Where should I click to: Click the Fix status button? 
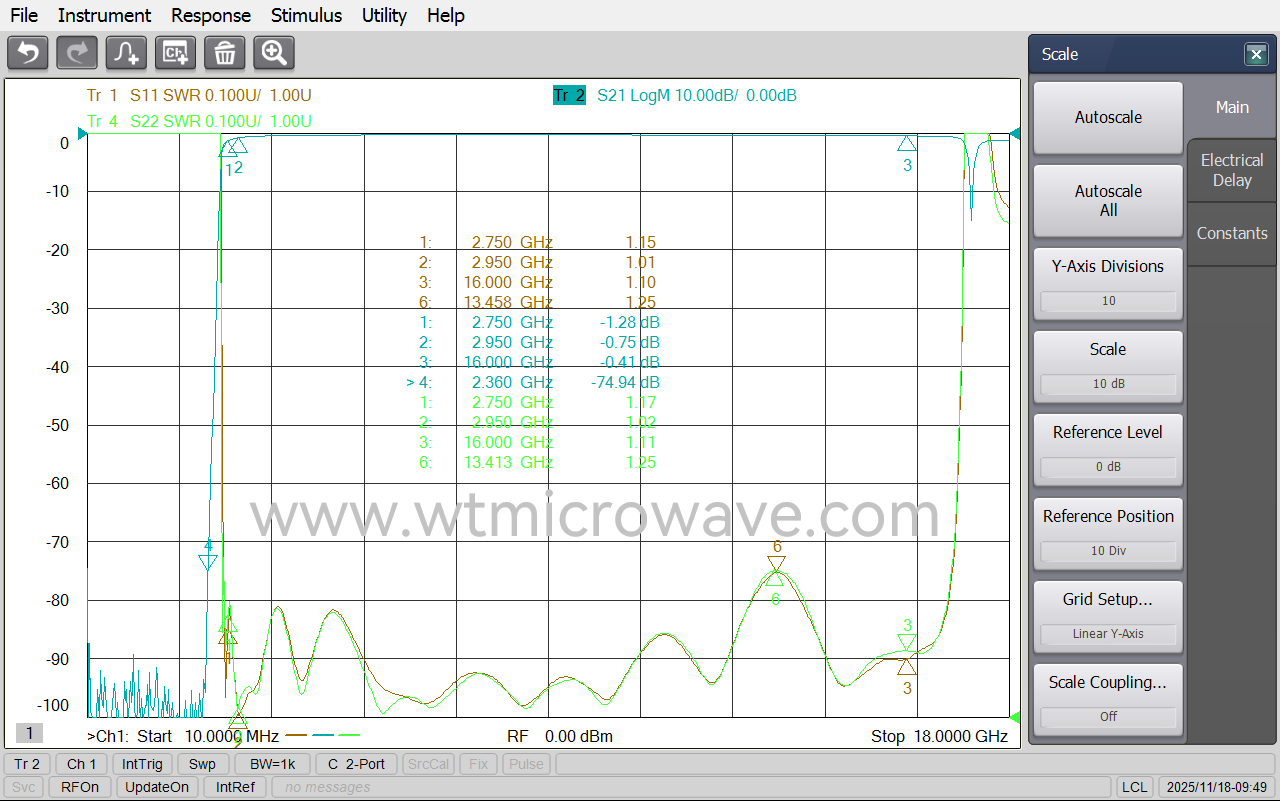point(478,764)
